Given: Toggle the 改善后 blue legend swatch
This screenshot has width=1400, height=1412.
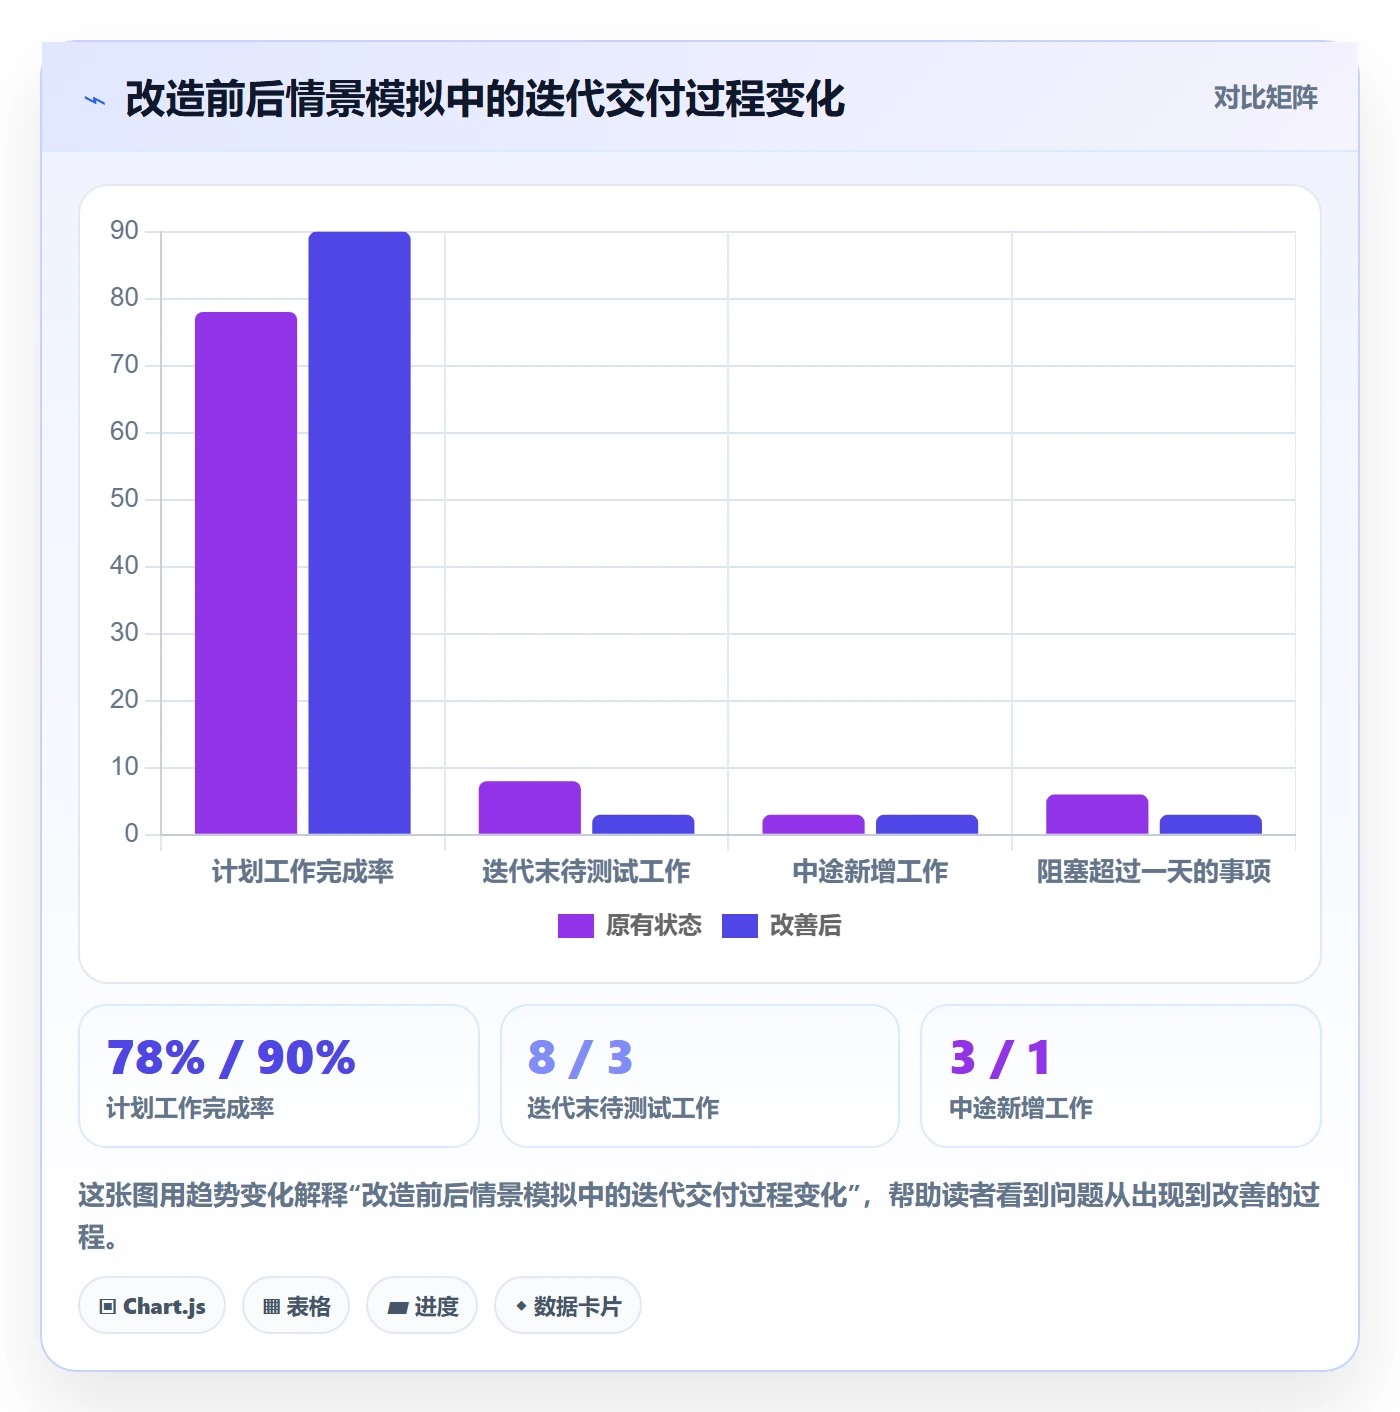Looking at the screenshot, I should point(740,926).
